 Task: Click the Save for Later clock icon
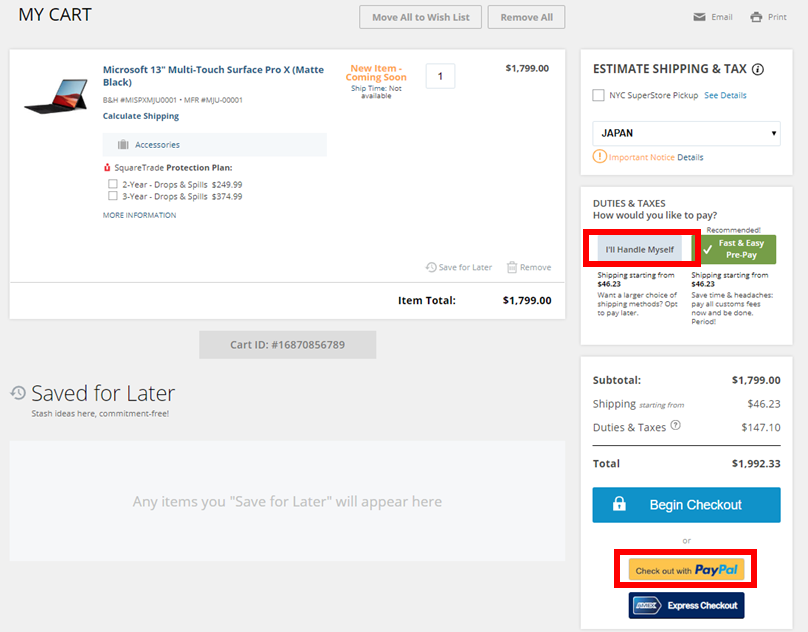point(431,267)
